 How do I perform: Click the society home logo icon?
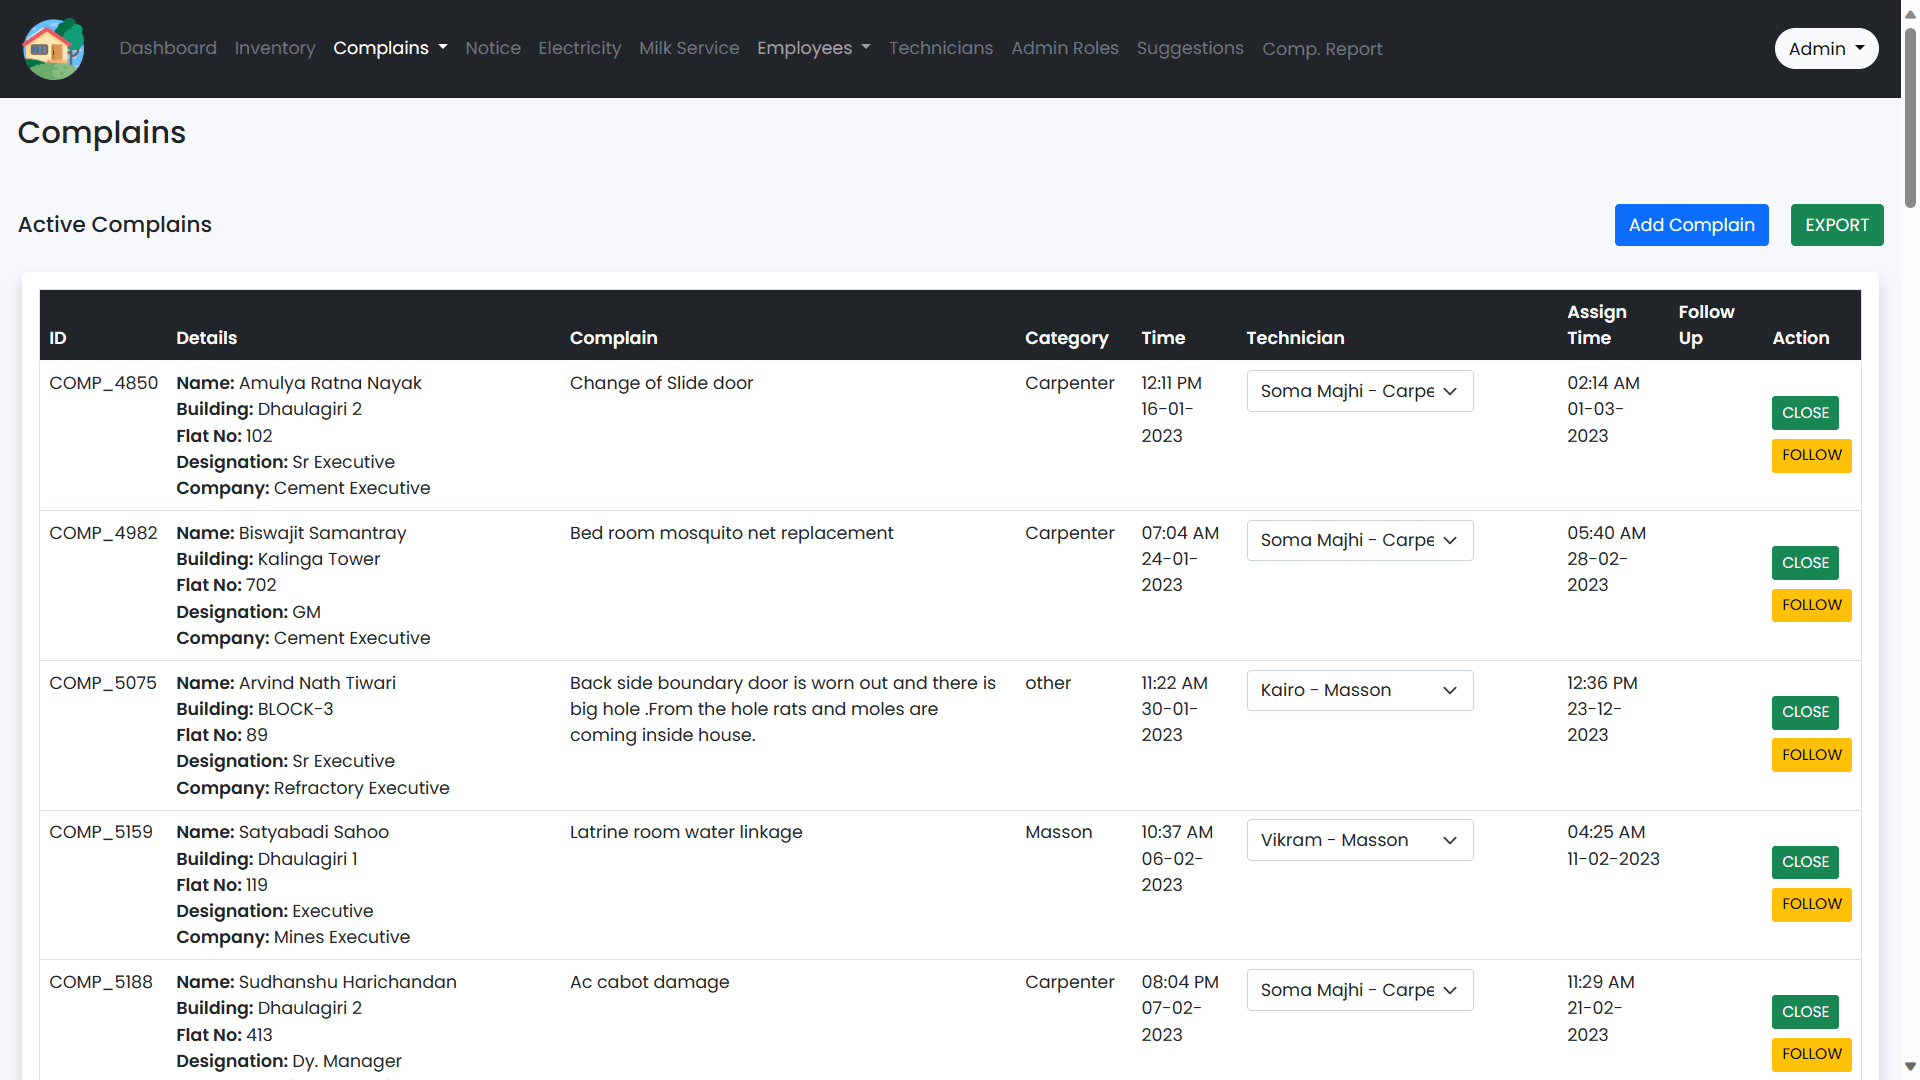click(52, 48)
